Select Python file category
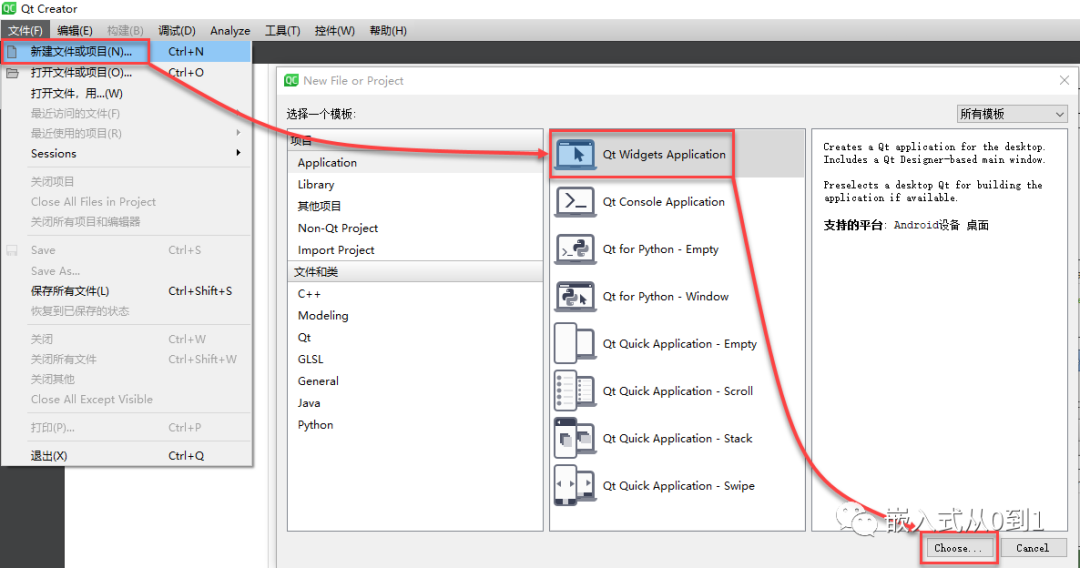Image resolution: width=1080 pixels, height=568 pixels. 415,425
